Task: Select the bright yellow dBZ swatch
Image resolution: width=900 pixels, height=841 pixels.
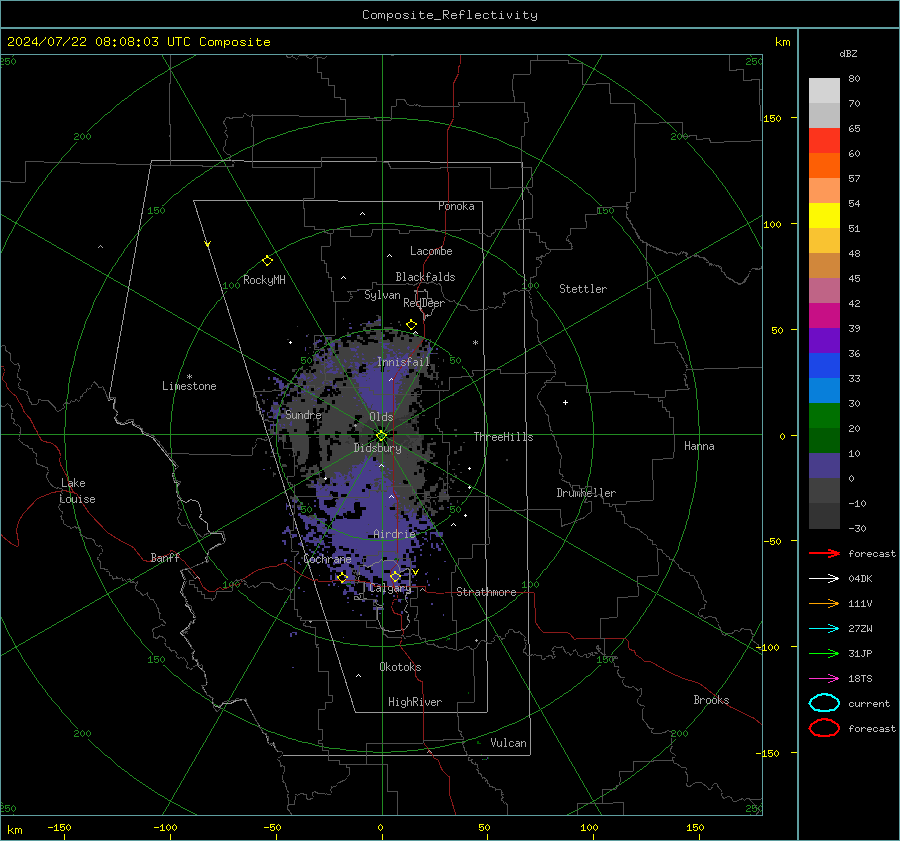Action: 824,216
